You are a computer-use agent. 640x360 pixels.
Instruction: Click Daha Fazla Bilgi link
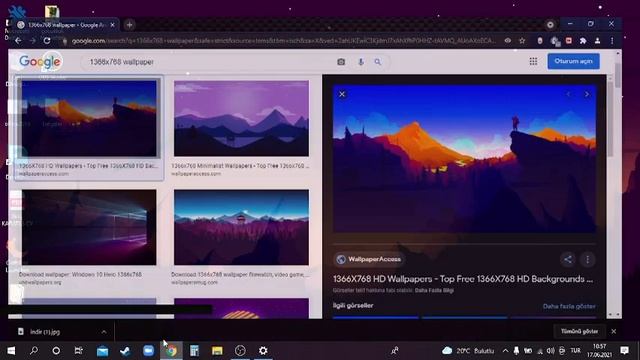pos(434,291)
